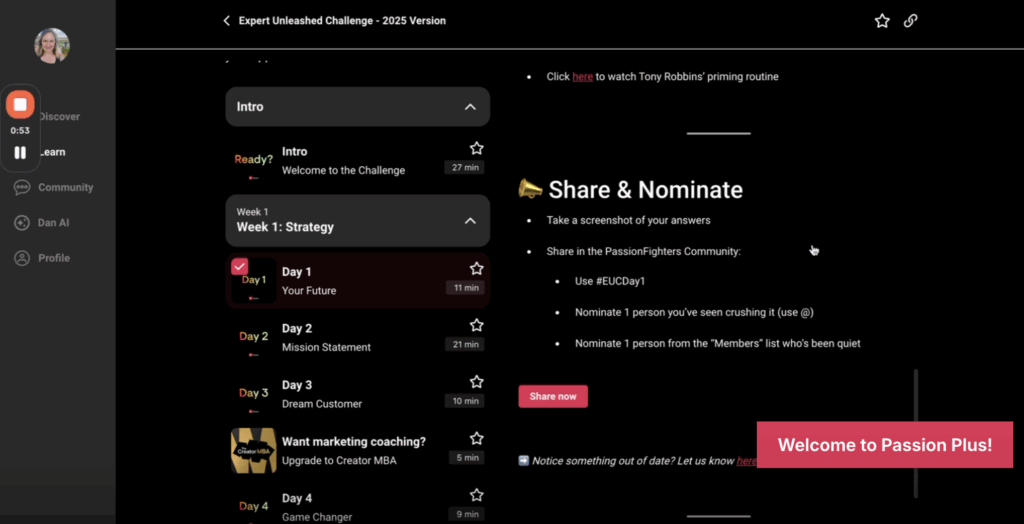Viewport: 1024px width, 524px height.
Task: Favorite the course with top star icon
Action: click(x=882, y=21)
